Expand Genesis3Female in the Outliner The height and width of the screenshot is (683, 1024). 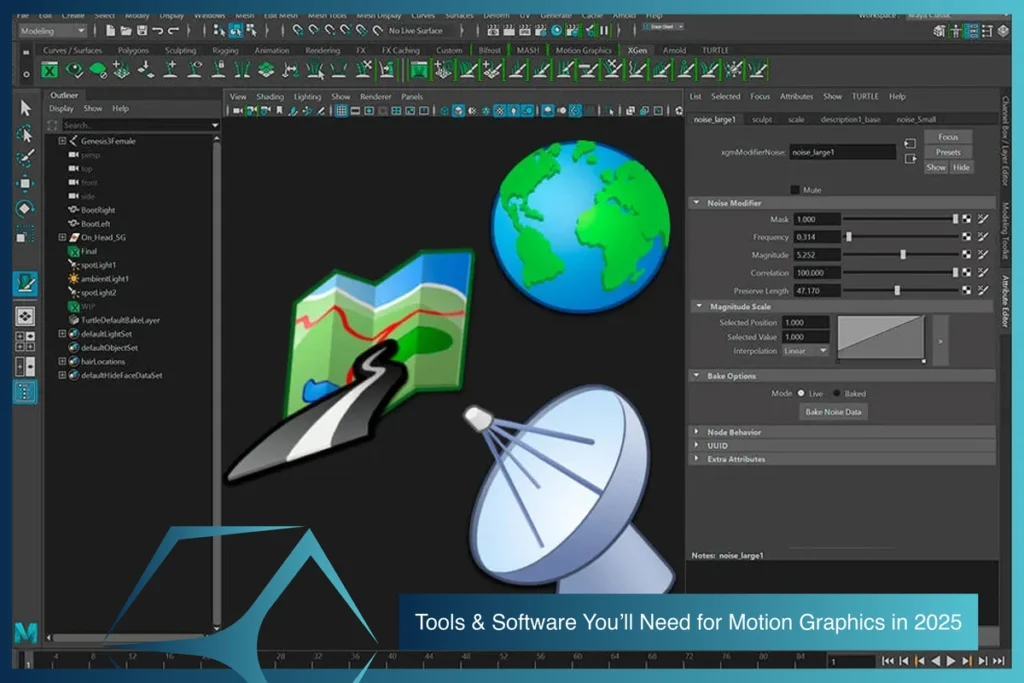pyautogui.click(x=62, y=141)
